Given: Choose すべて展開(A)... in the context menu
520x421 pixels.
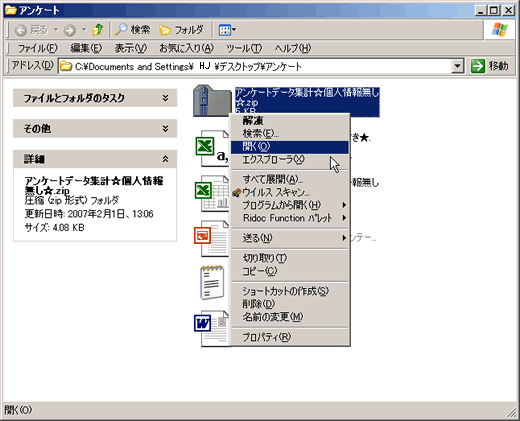Looking at the screenshot, I should (290, 179).
